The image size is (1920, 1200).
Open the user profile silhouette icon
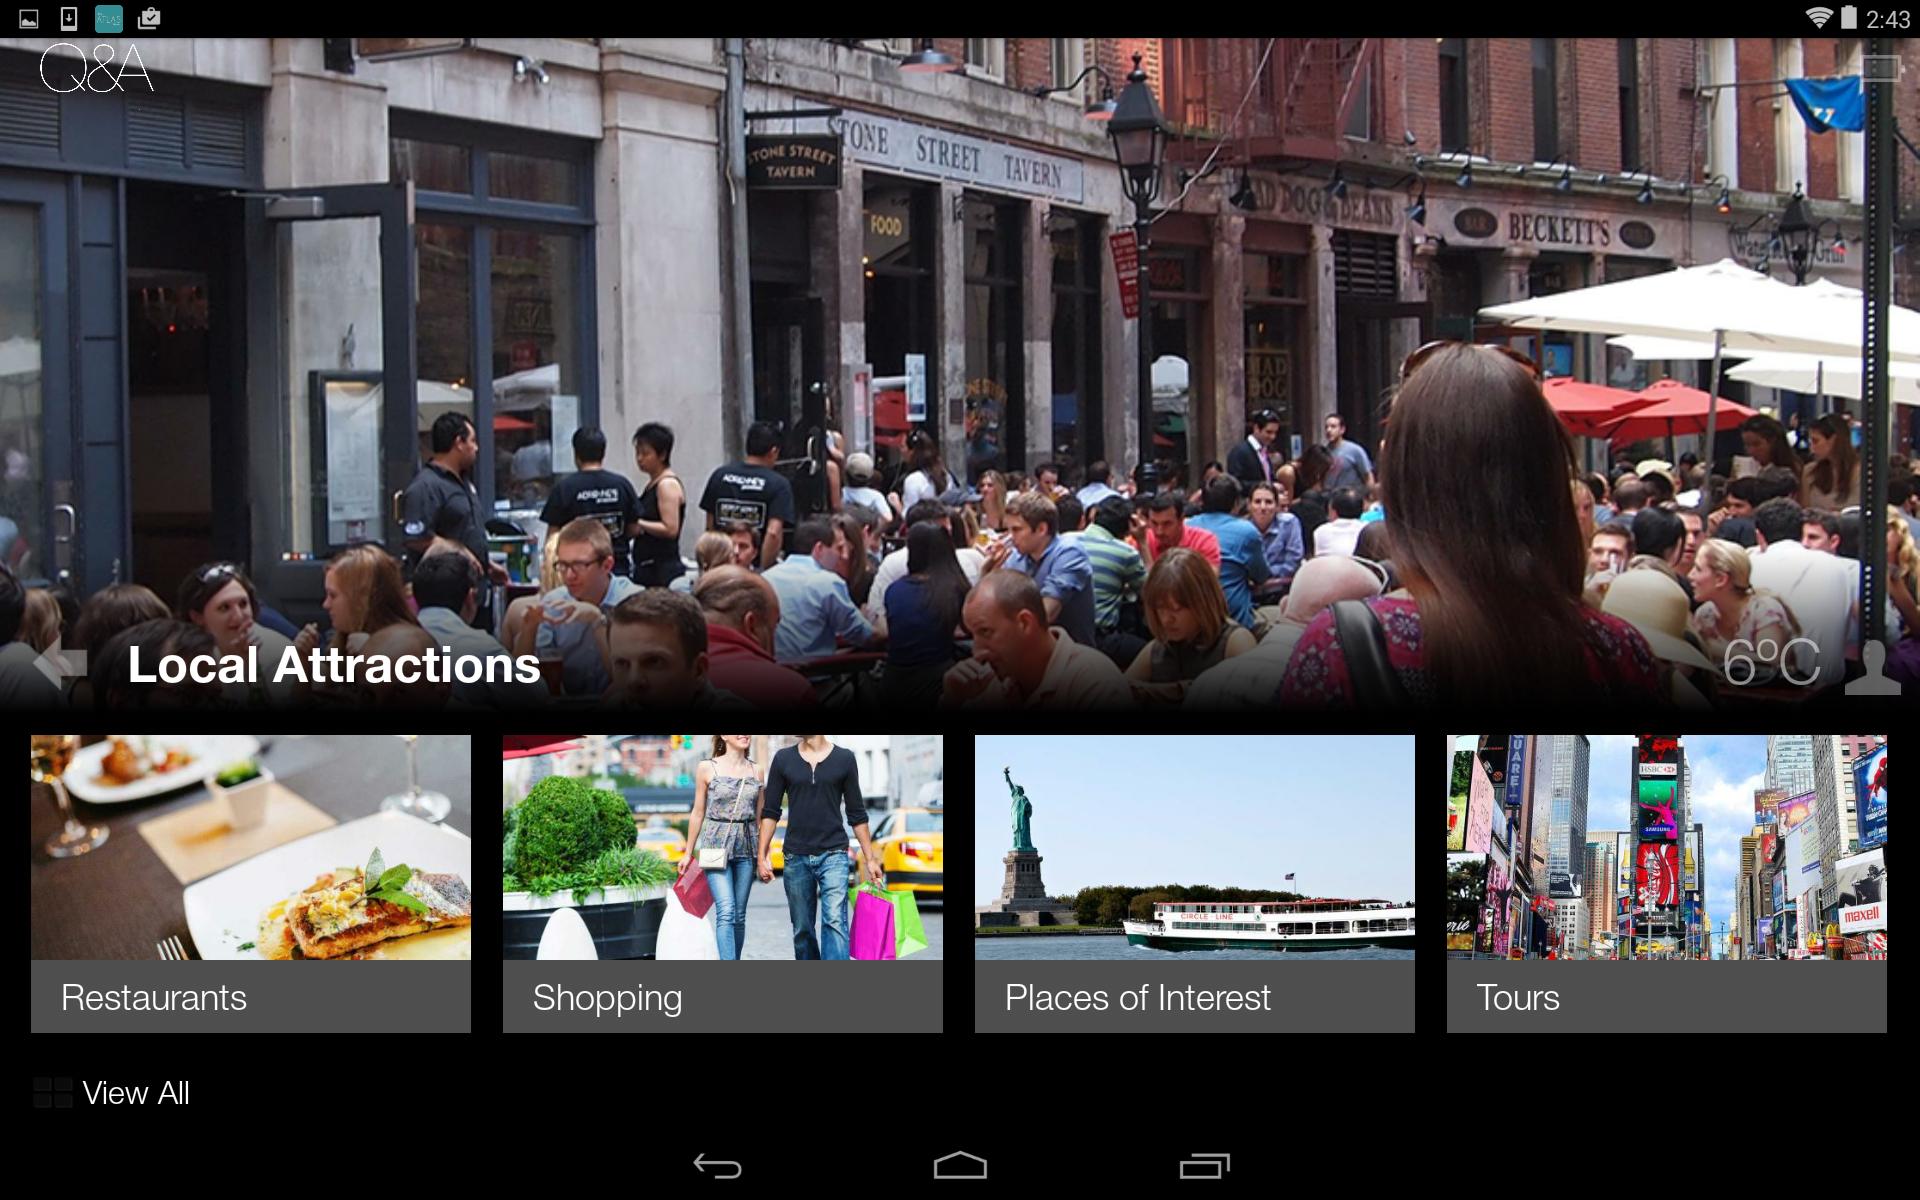pyautogui.click(x=1872, y=666)
